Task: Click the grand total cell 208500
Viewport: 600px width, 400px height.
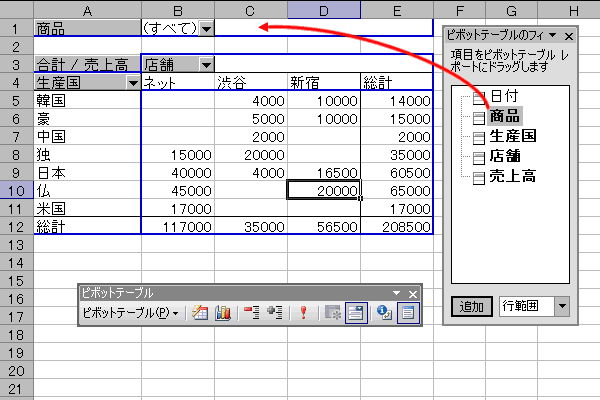Action: tap(397, 226)
